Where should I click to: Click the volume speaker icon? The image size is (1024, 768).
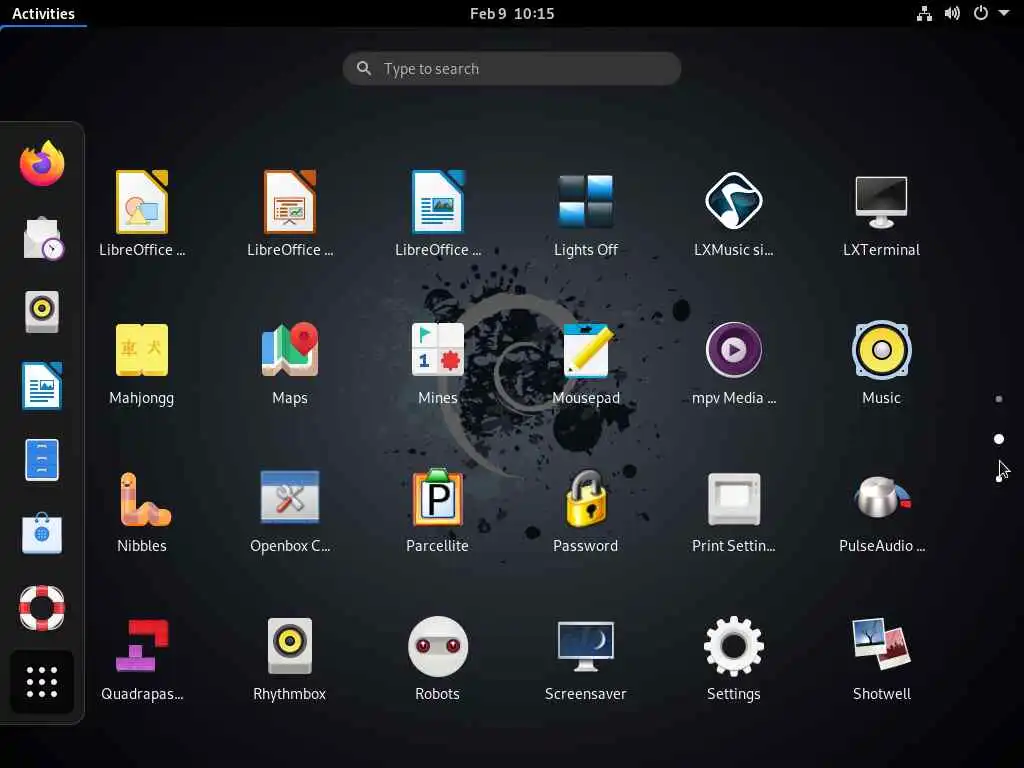tap(952, 13)
